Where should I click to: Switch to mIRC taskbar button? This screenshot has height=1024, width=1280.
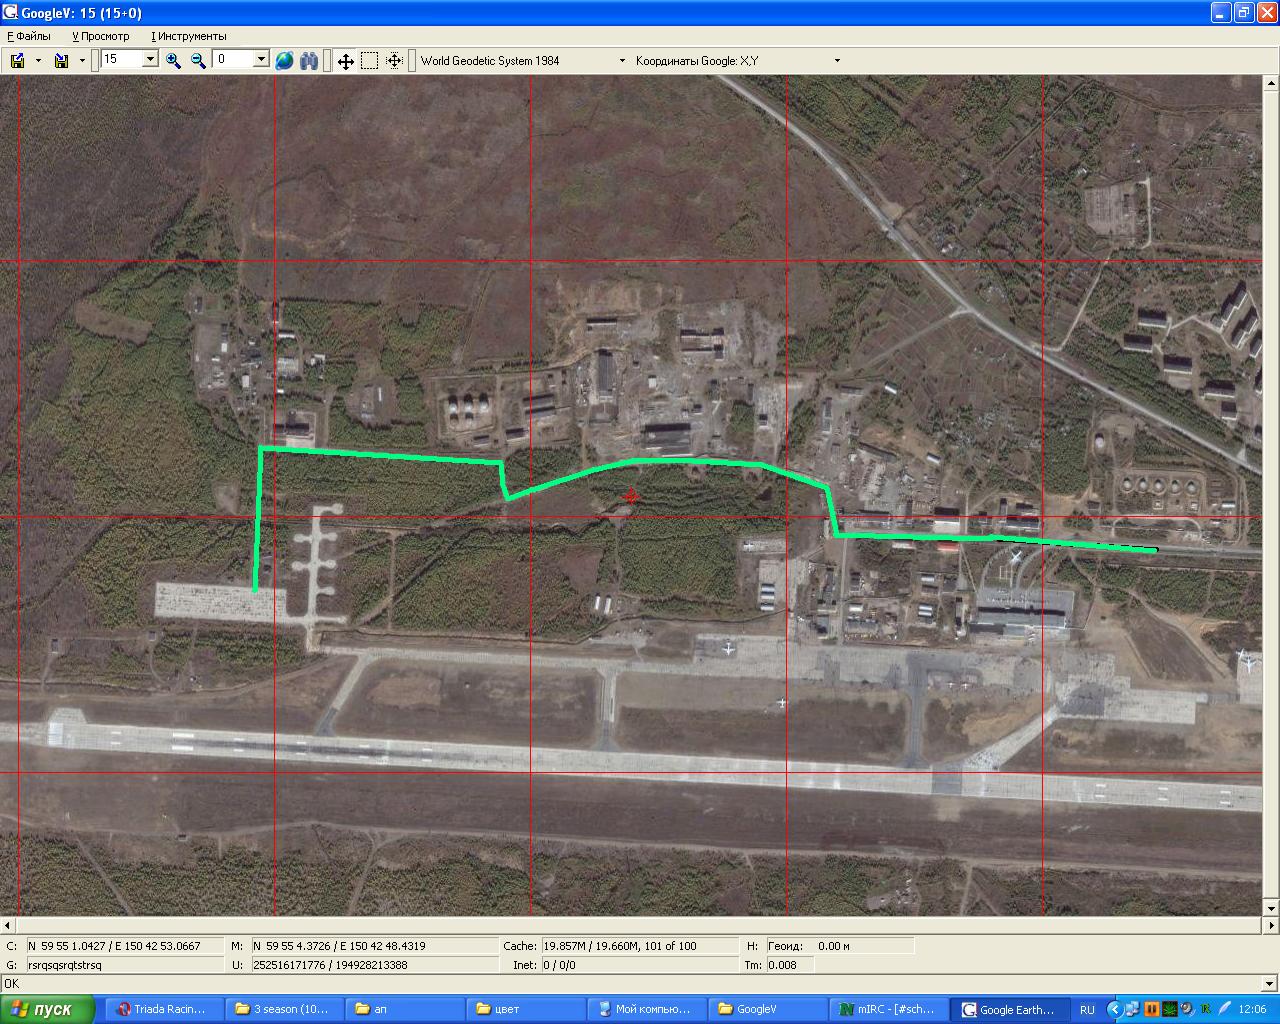[x=887, y=1009]
